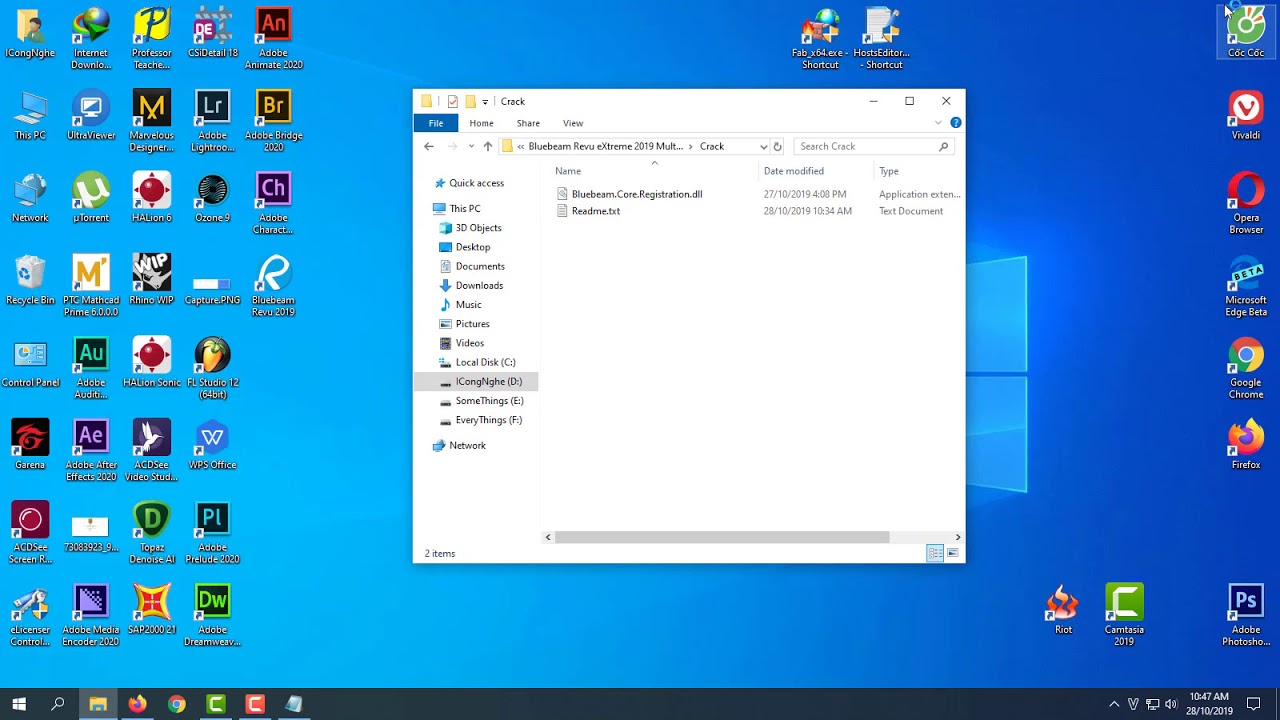The image size is (1280, 720).
Task: Launch Marvelous Designer desktop icon
Action: coord(151,121)
